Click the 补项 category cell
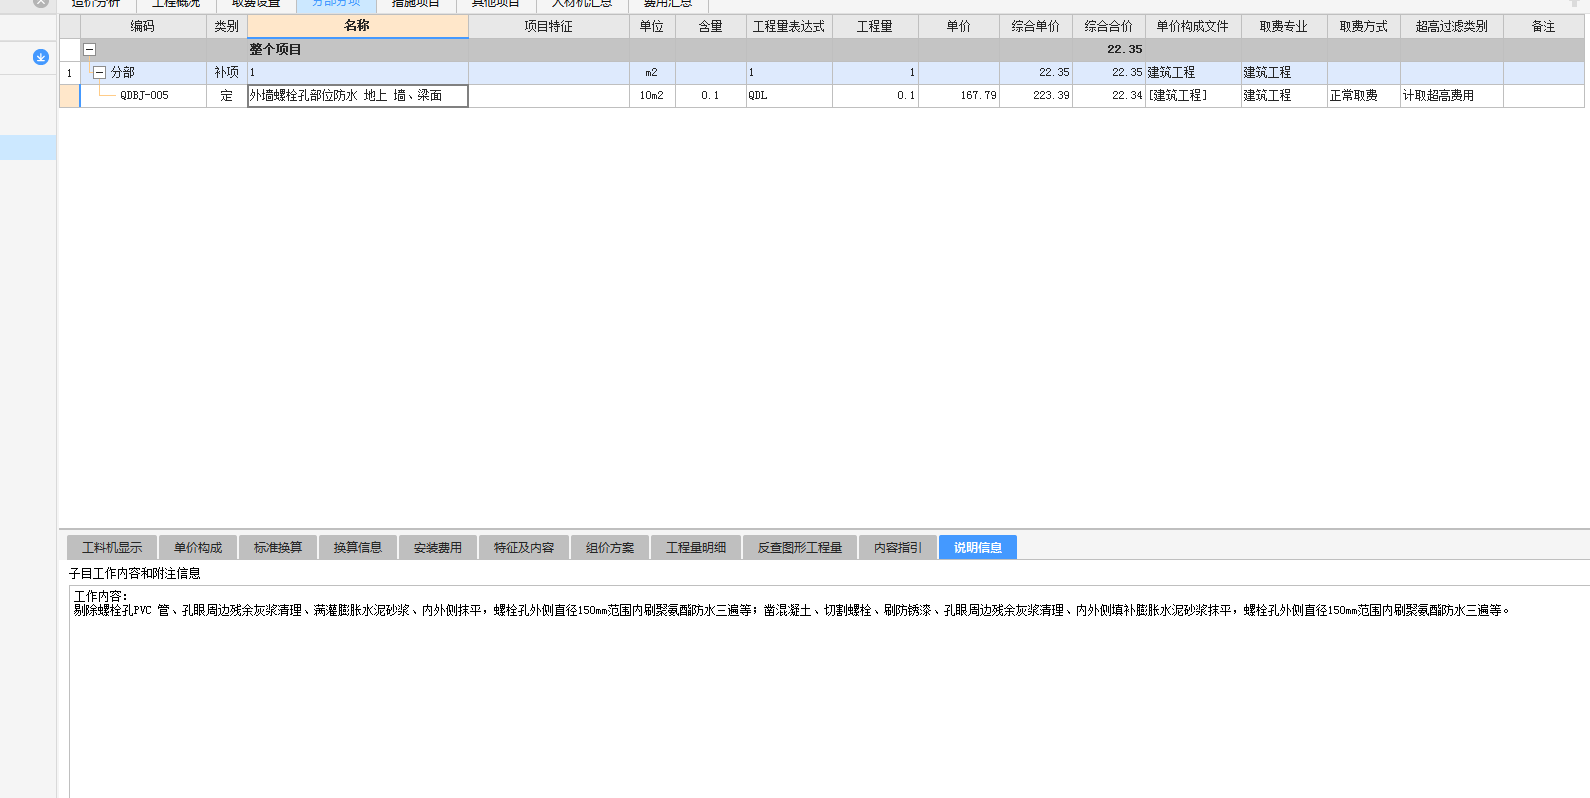This screenshot has width=1590, height=798. pos(227,72)
